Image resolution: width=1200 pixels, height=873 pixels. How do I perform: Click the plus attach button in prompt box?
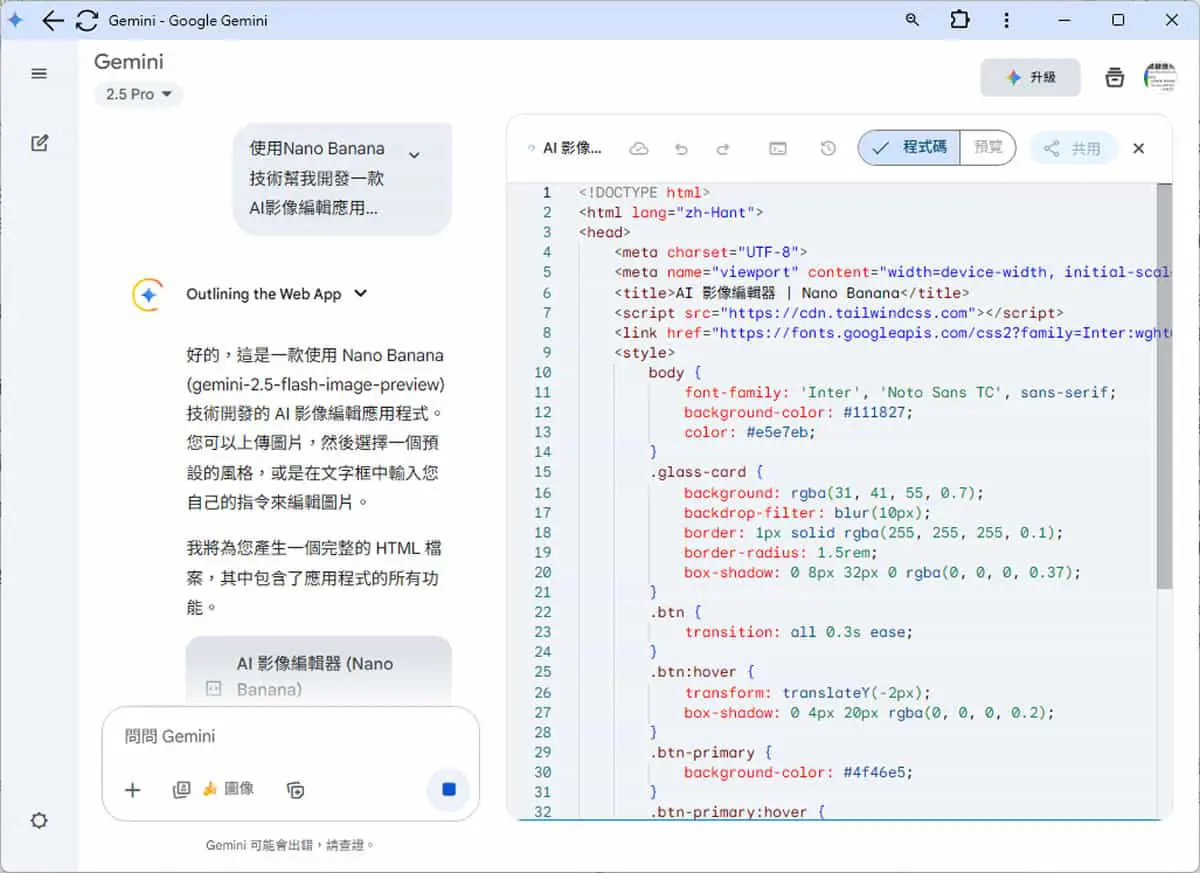[x=133, y=790]
